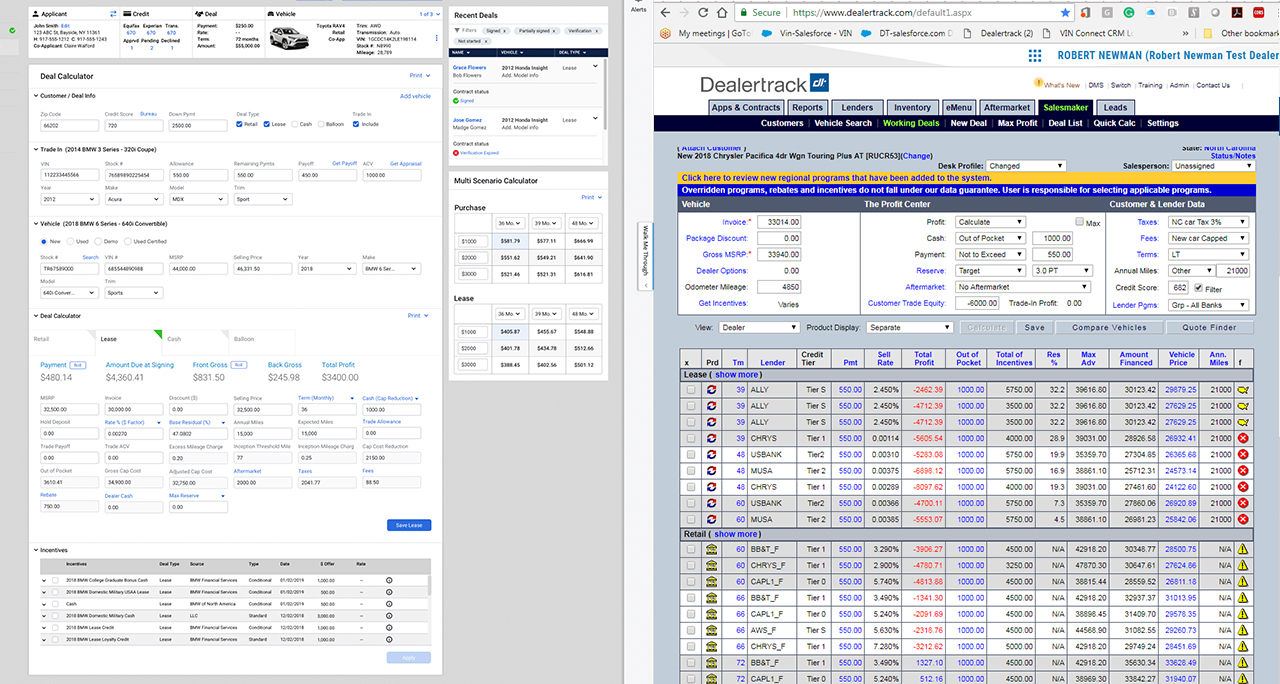
Task: Click the Save Lease button
Action: coord(409,525)
